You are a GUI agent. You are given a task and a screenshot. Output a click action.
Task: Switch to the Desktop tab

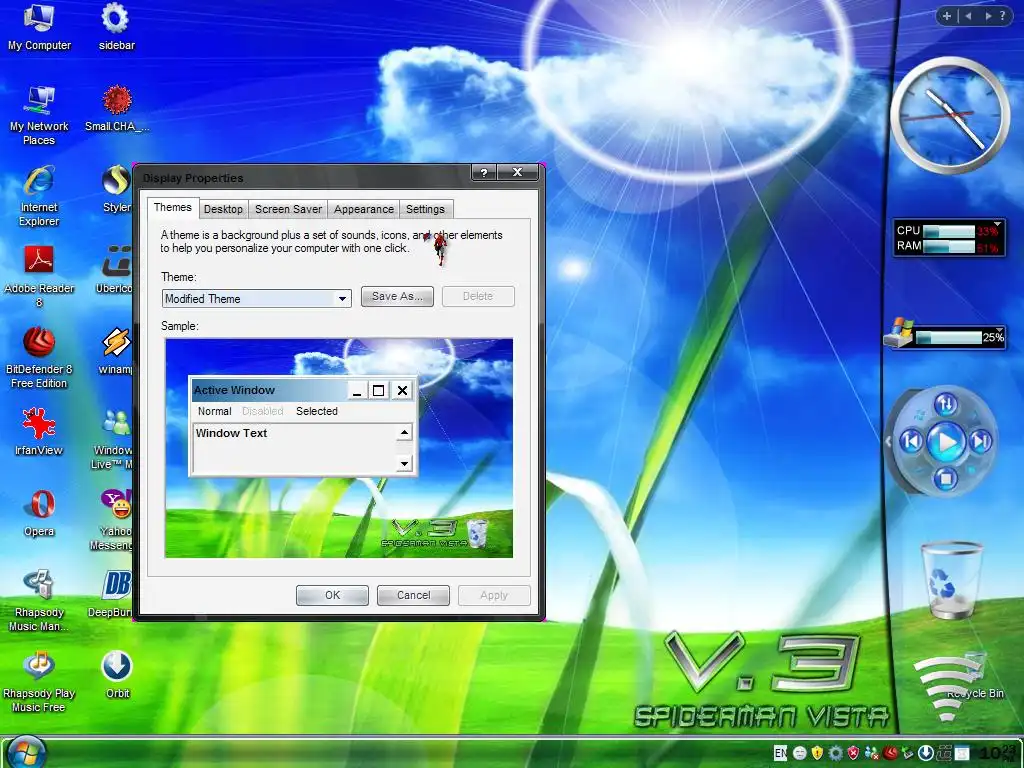pyautogui.click(x=223, y=209)
